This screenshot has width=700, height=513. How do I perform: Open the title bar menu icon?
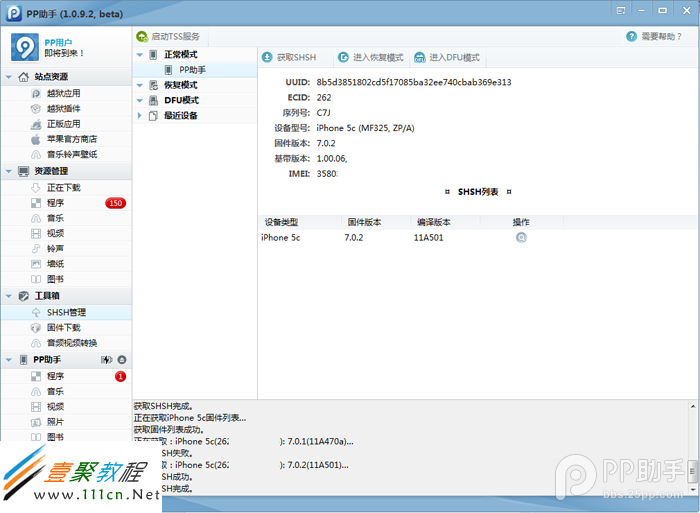tap(621, 10)
